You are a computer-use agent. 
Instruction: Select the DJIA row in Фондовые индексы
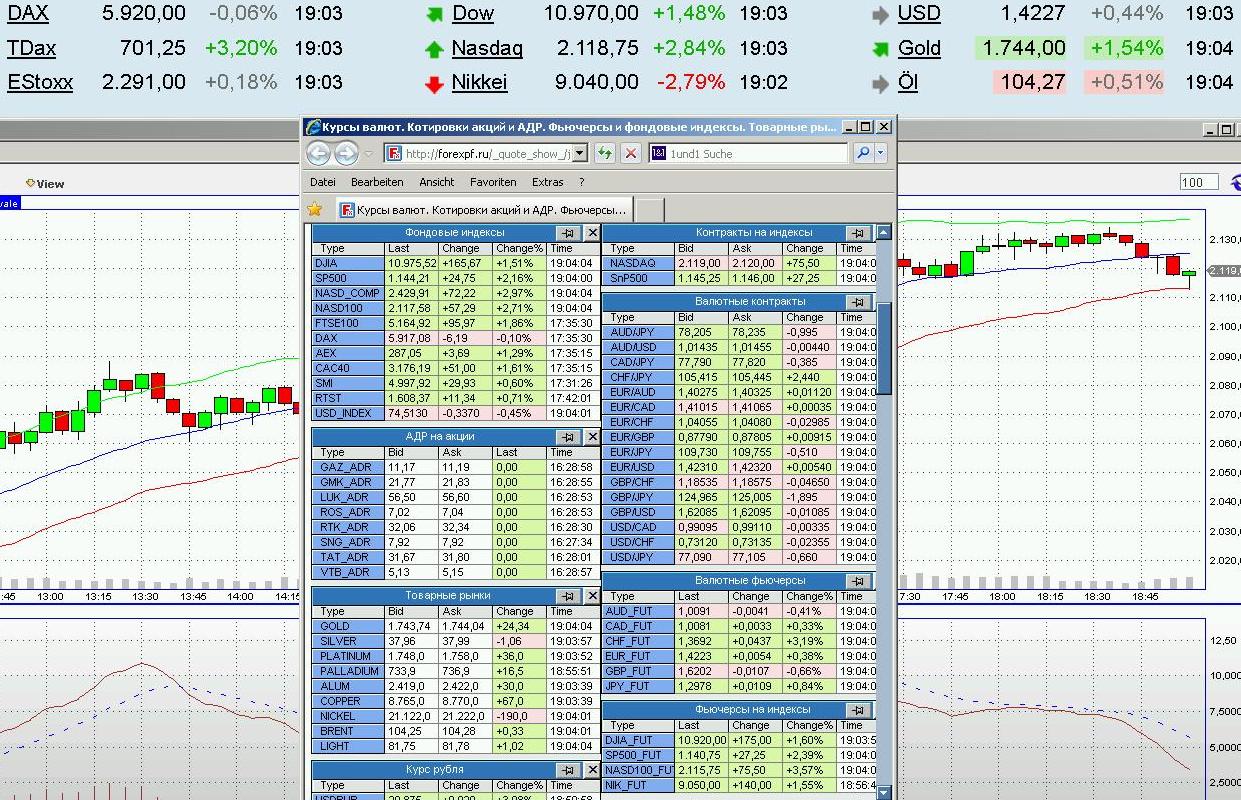[x=456, y=263]
